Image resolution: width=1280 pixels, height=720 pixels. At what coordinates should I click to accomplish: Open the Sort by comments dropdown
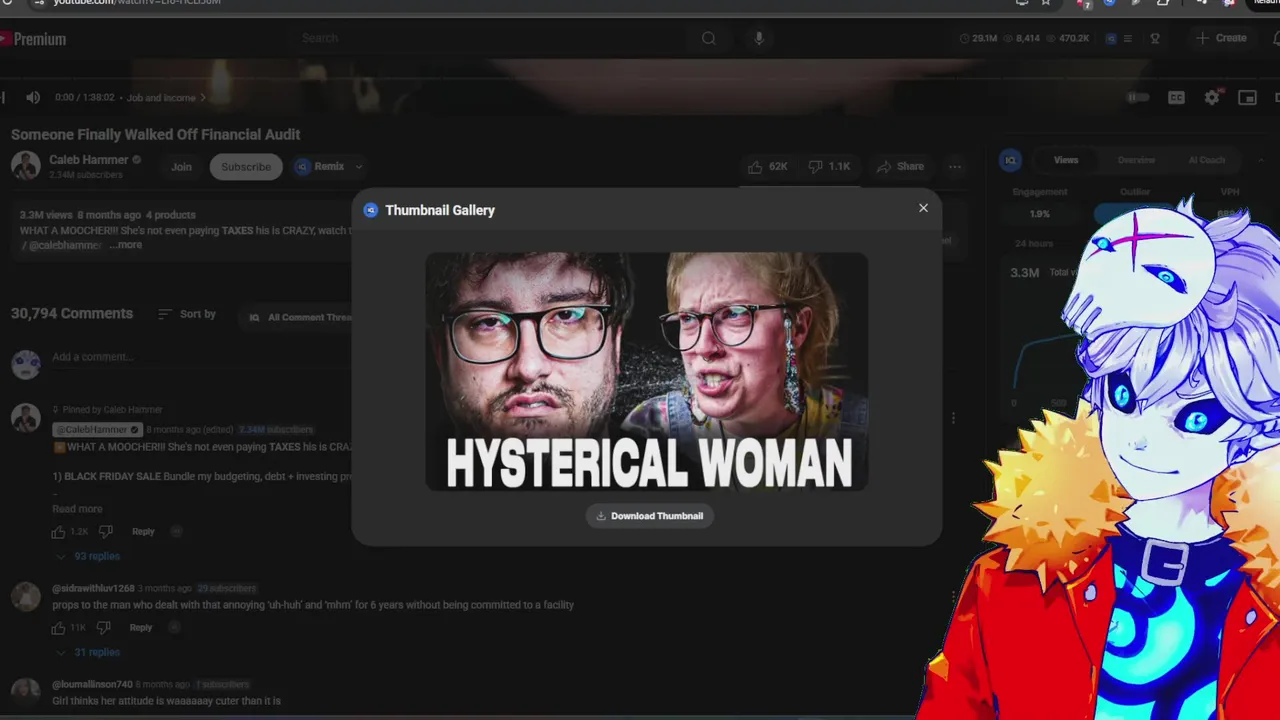(187, 314)
